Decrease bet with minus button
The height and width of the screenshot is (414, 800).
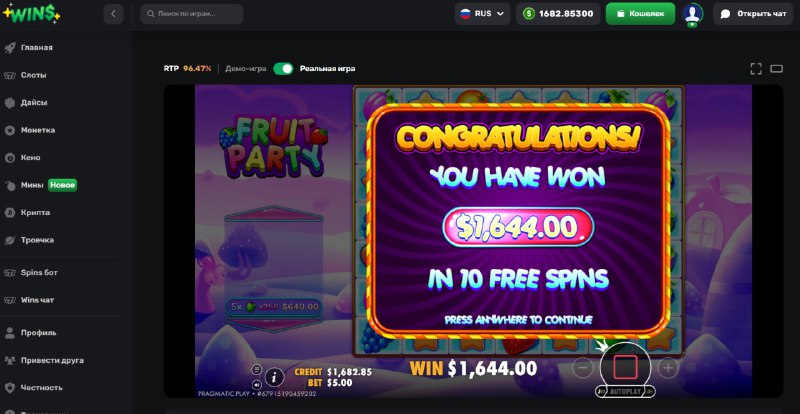583,367
